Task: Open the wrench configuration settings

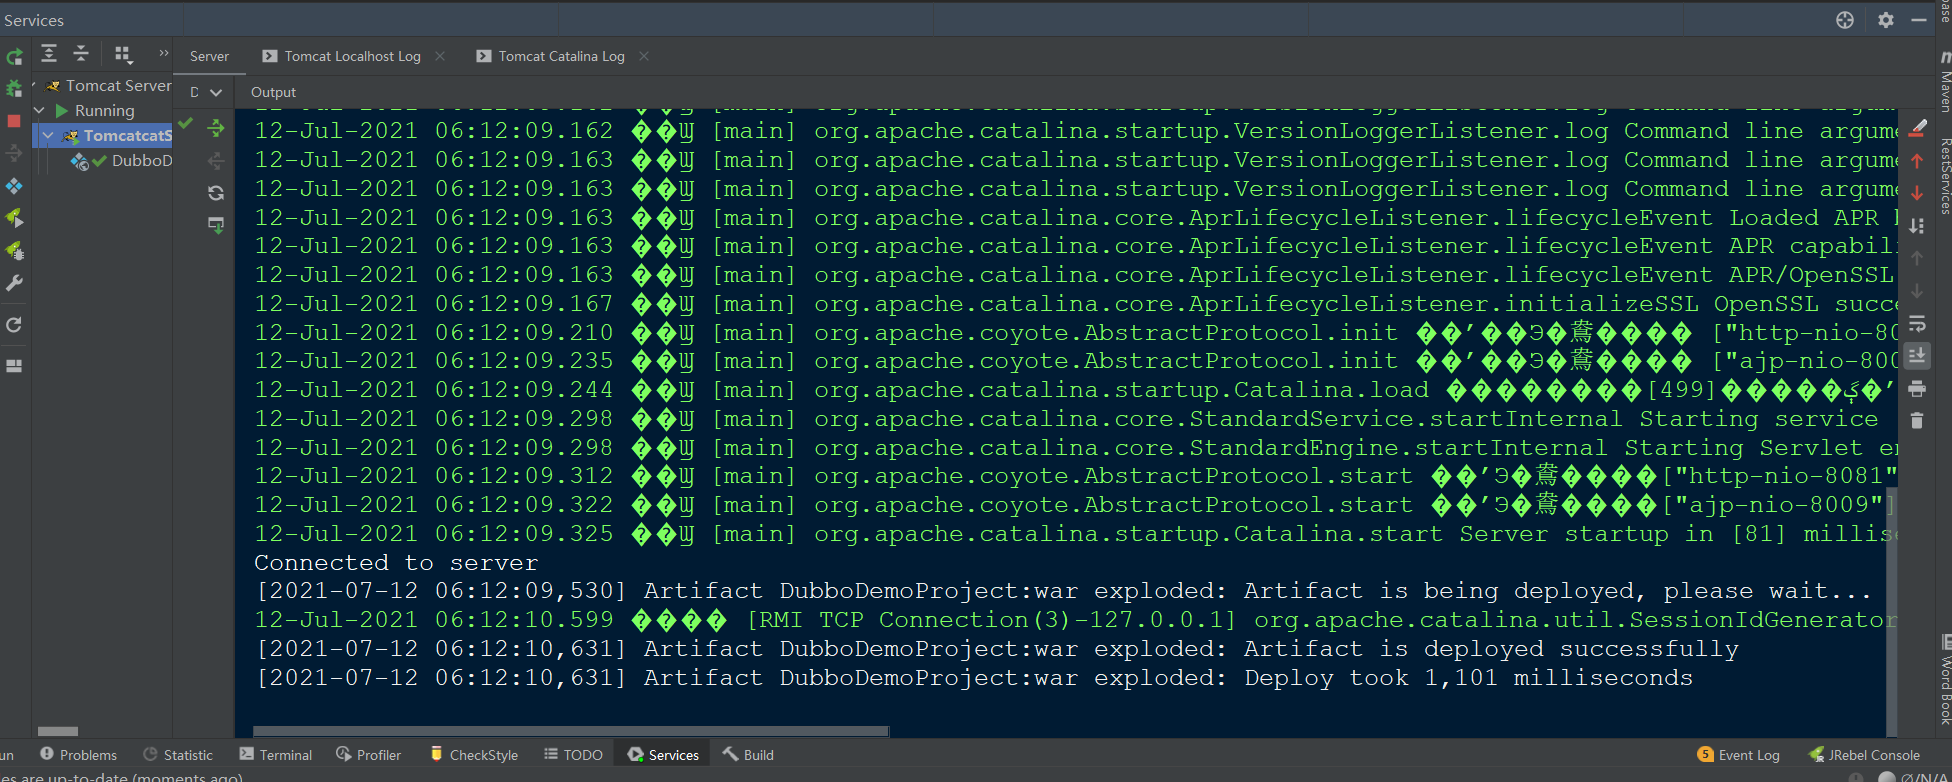Action: (x=14, y=284)
